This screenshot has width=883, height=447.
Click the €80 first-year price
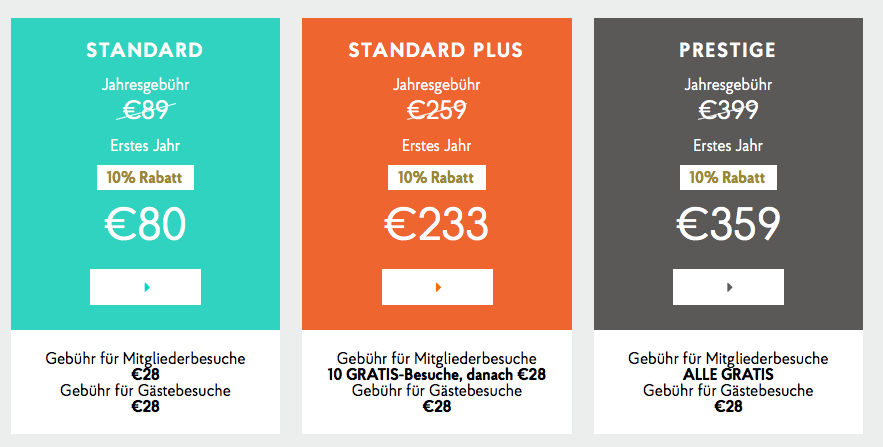[145, 224]
